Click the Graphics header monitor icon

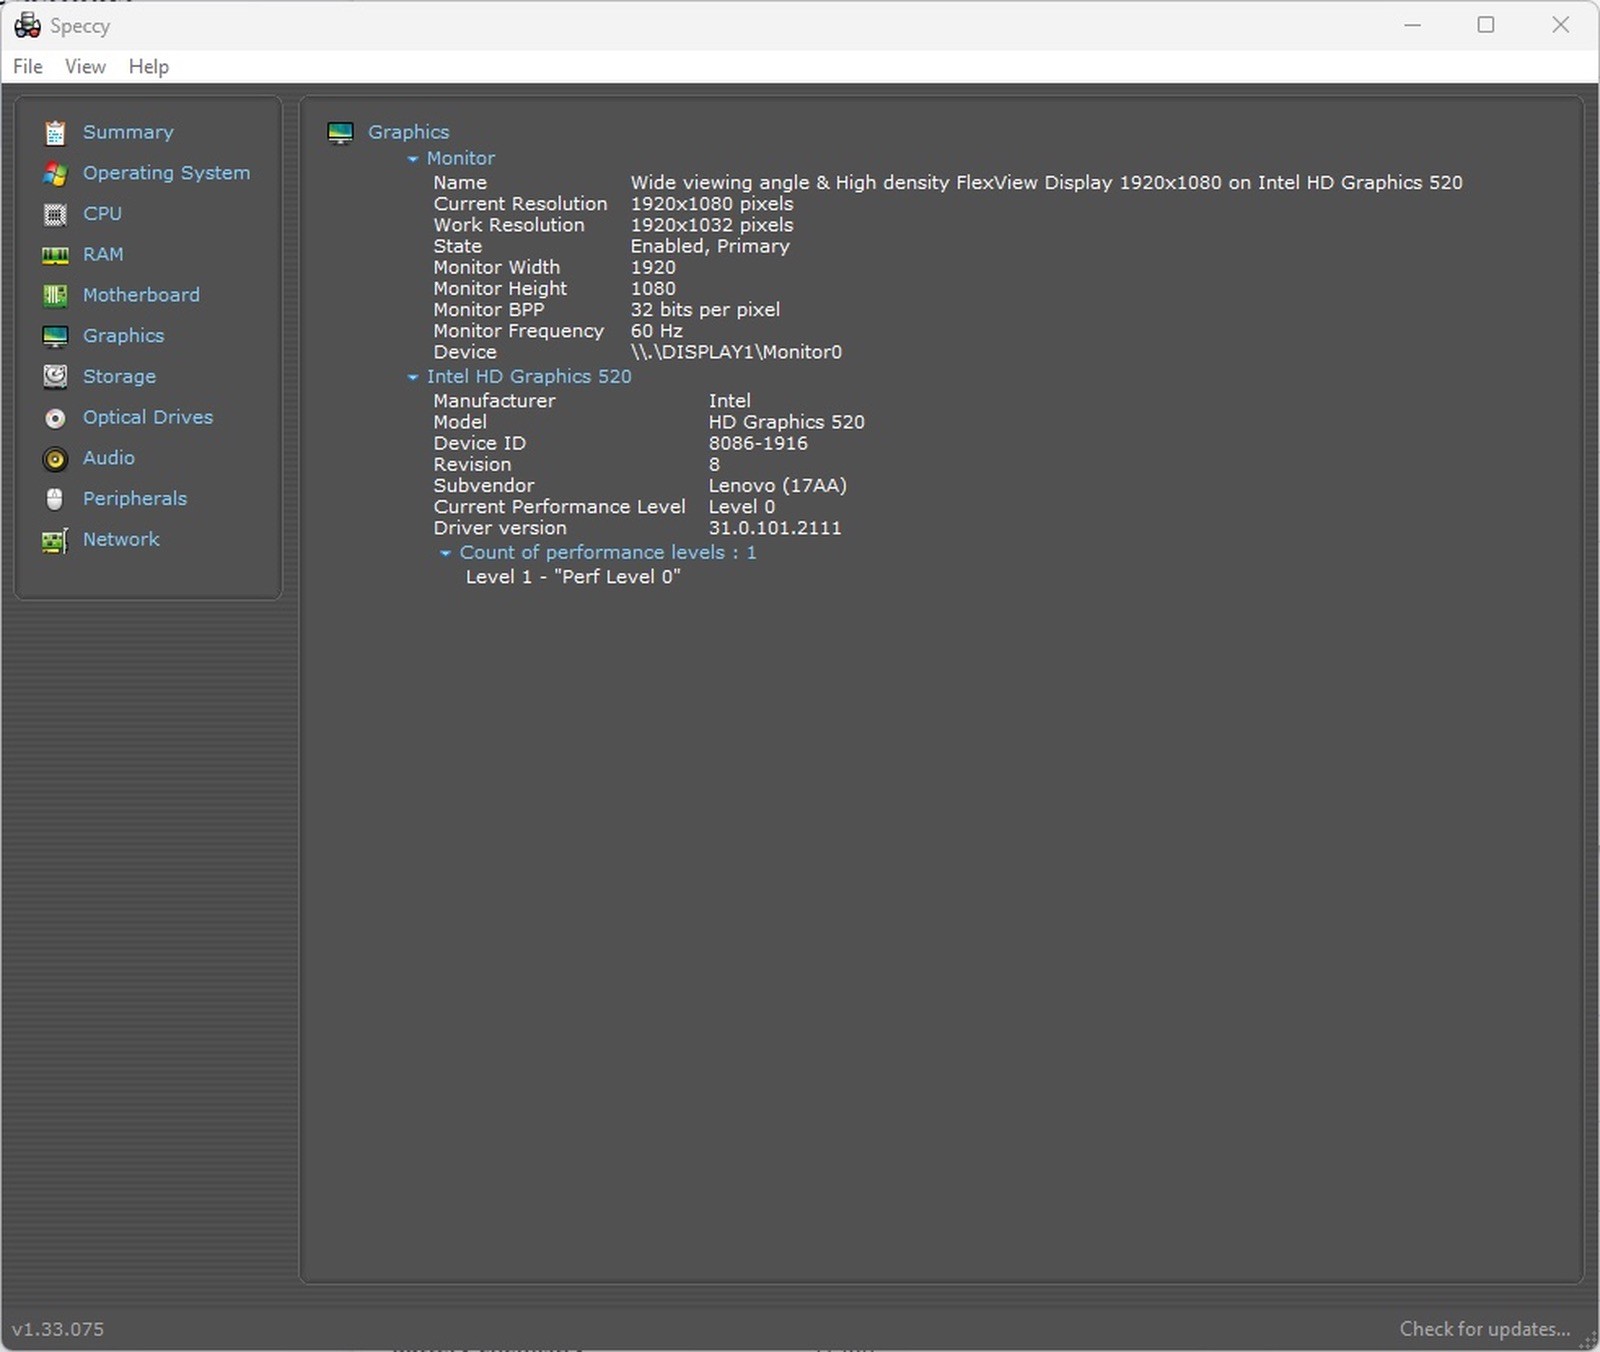coord(340,133)
